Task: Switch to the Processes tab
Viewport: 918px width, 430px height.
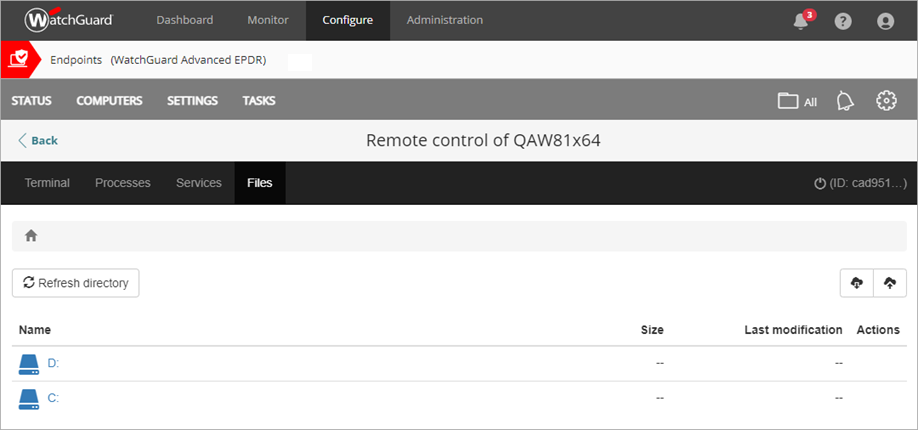Action: pos(122,183)
